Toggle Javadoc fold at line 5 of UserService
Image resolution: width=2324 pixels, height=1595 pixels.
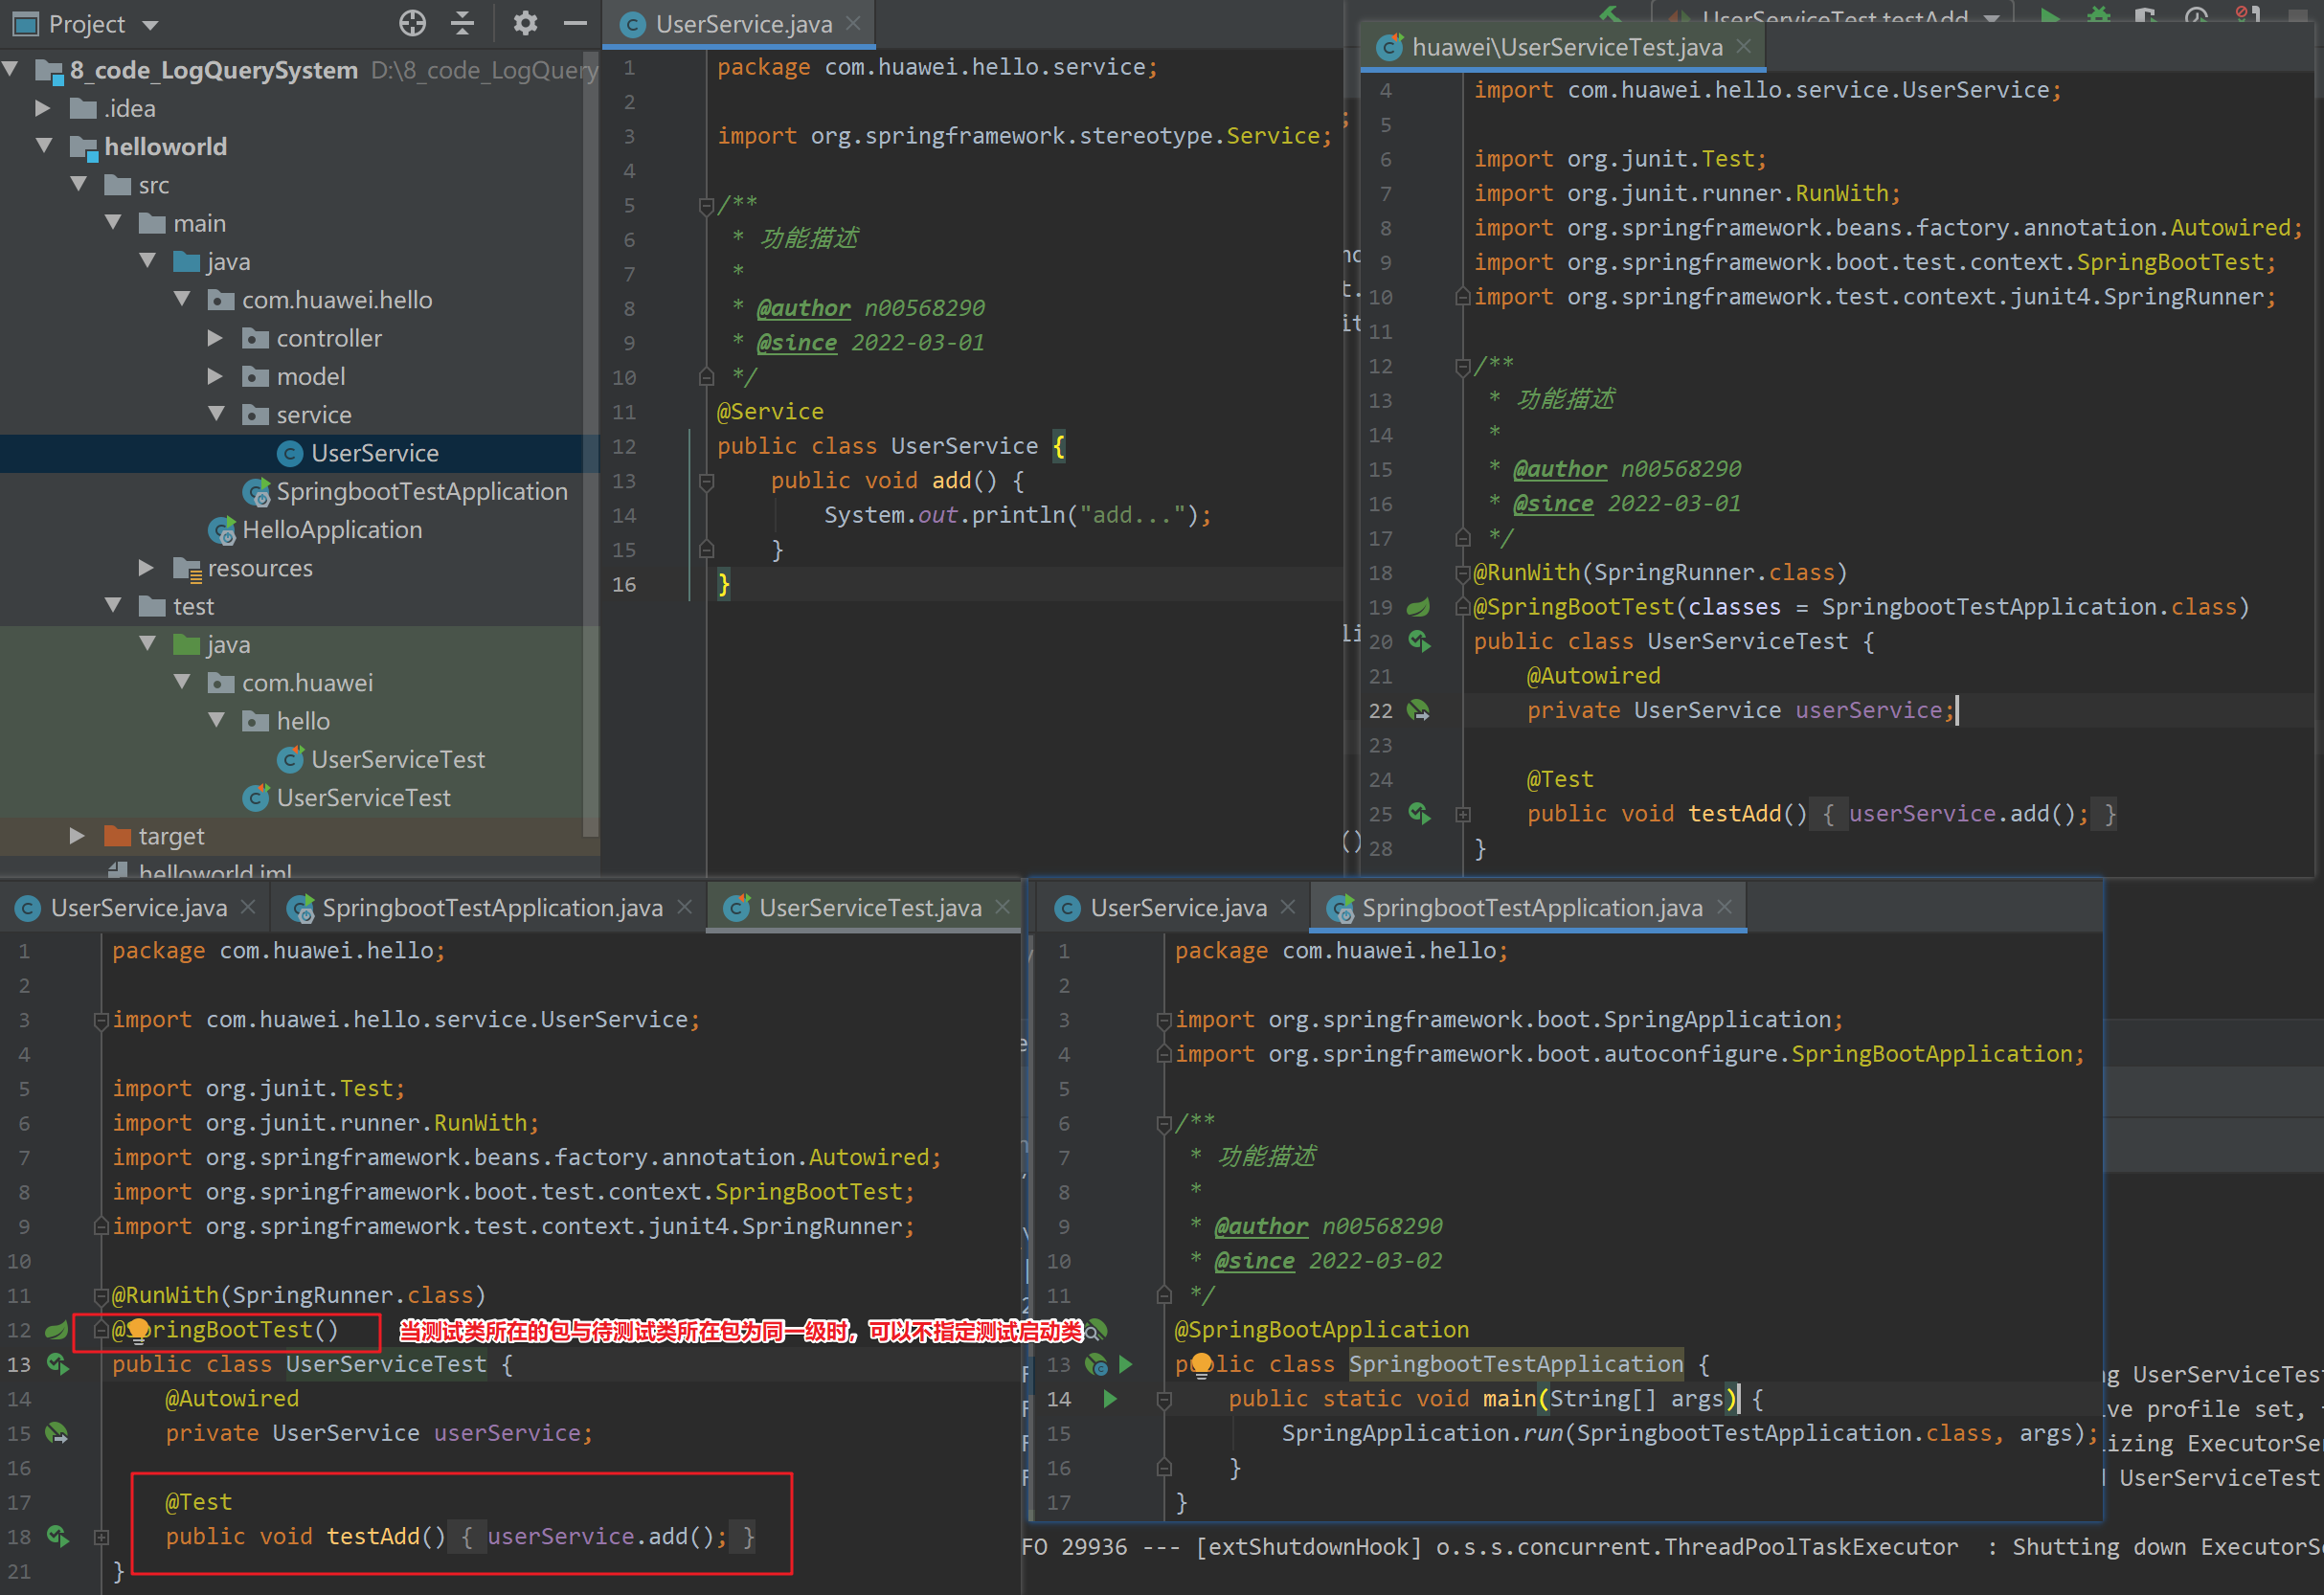click(706, 205)
